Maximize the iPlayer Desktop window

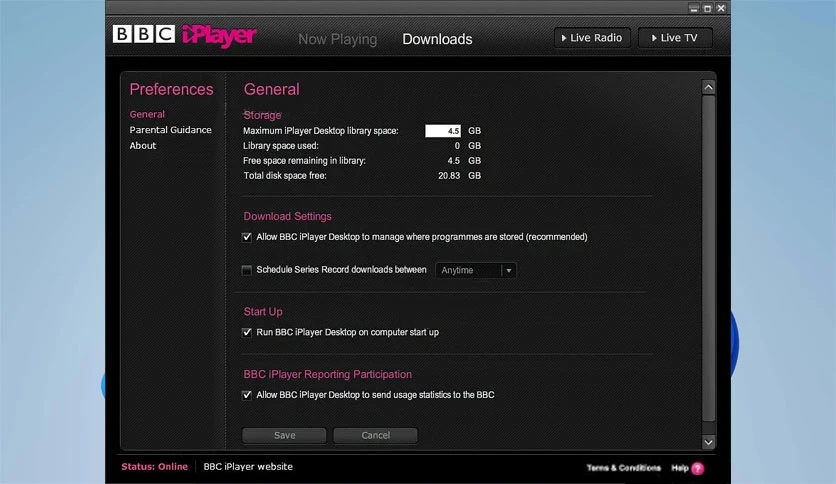point(708,9)
